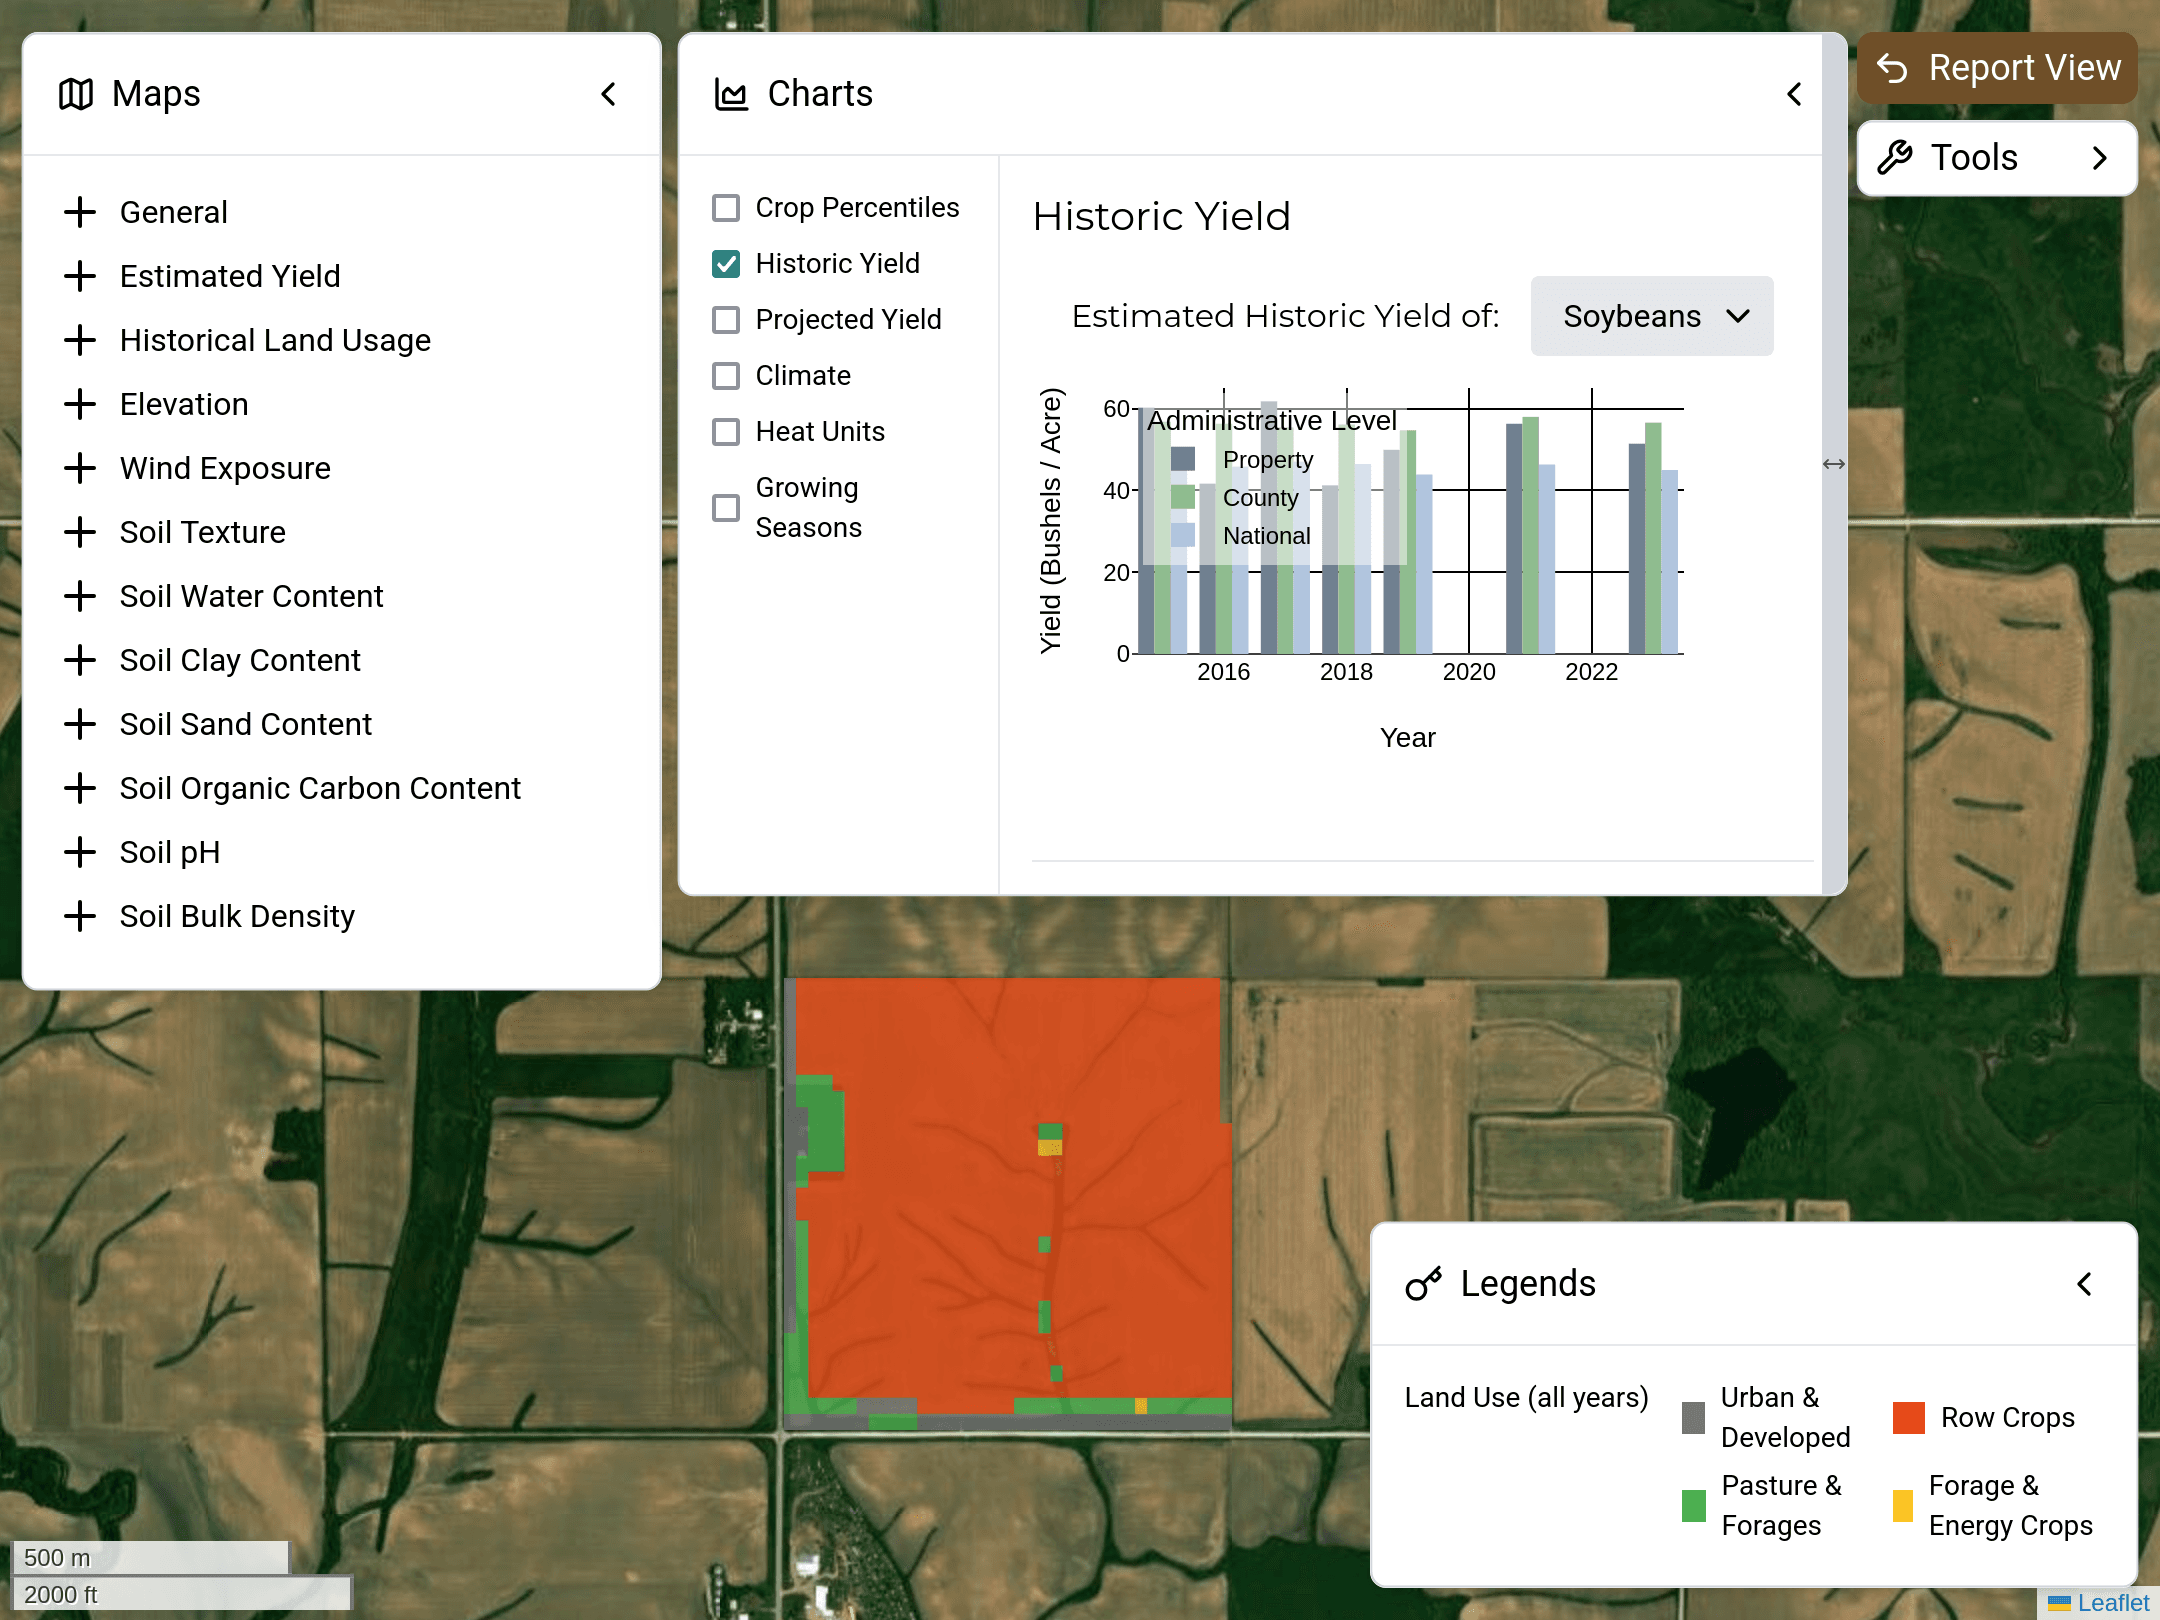Click the plus icon beside Historical Land Usage
Screen dimensions: 2160x1620
(80, 340)
